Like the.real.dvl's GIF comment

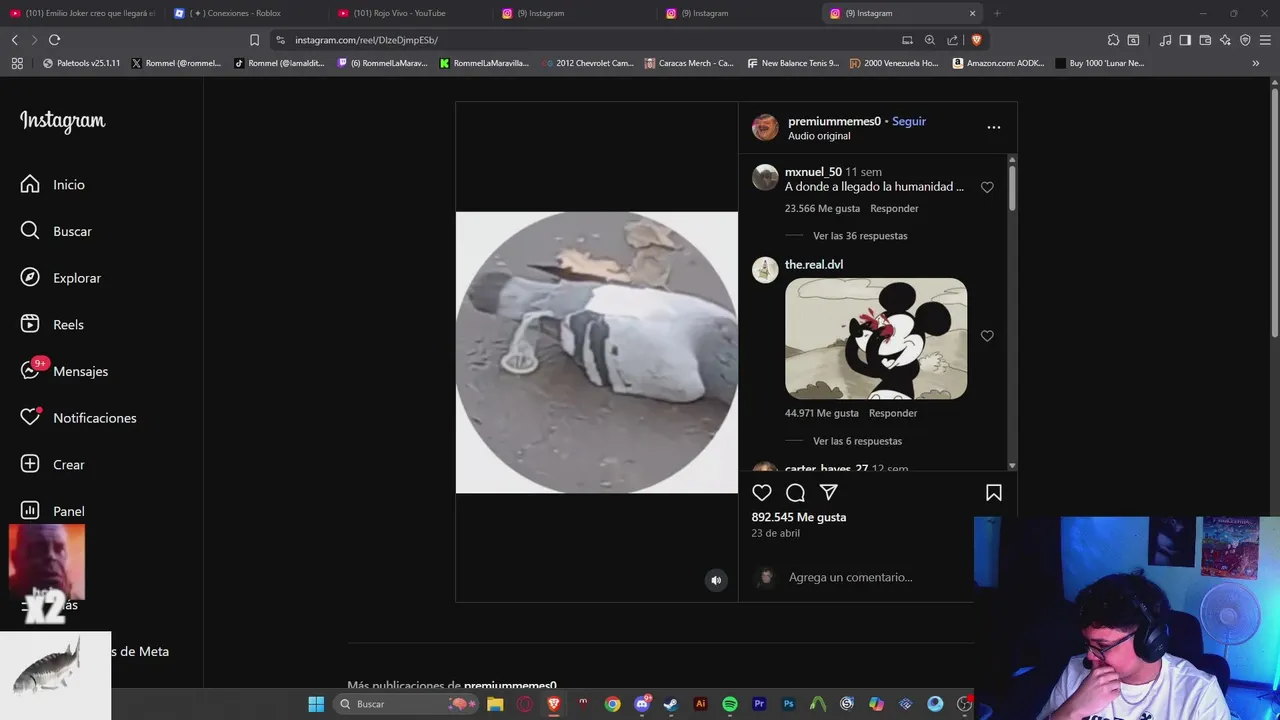pyautogui.click(x=987, y=336)
